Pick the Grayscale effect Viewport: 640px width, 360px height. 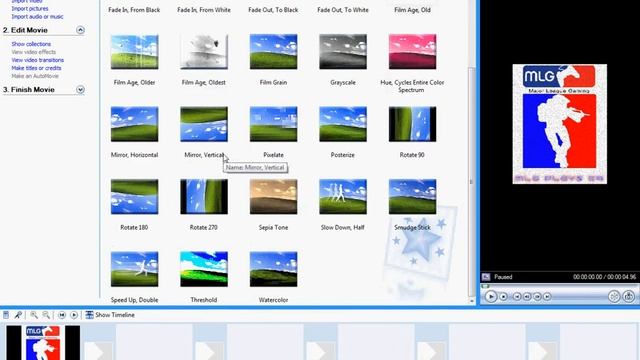[343, 52]
